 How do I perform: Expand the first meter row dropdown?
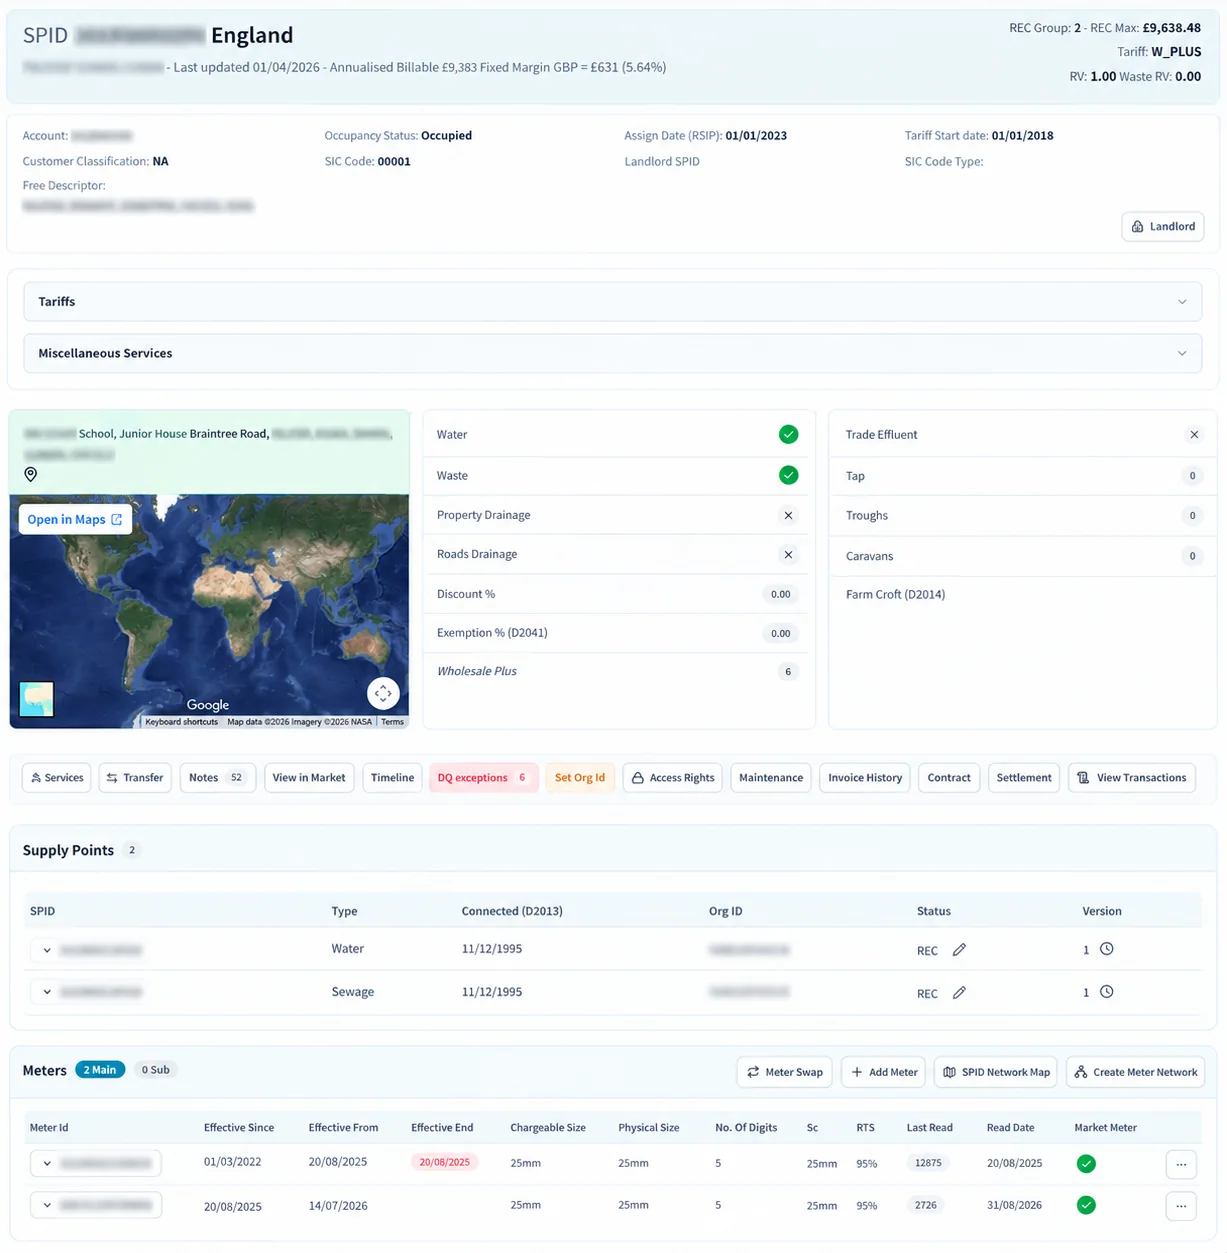47,1163
